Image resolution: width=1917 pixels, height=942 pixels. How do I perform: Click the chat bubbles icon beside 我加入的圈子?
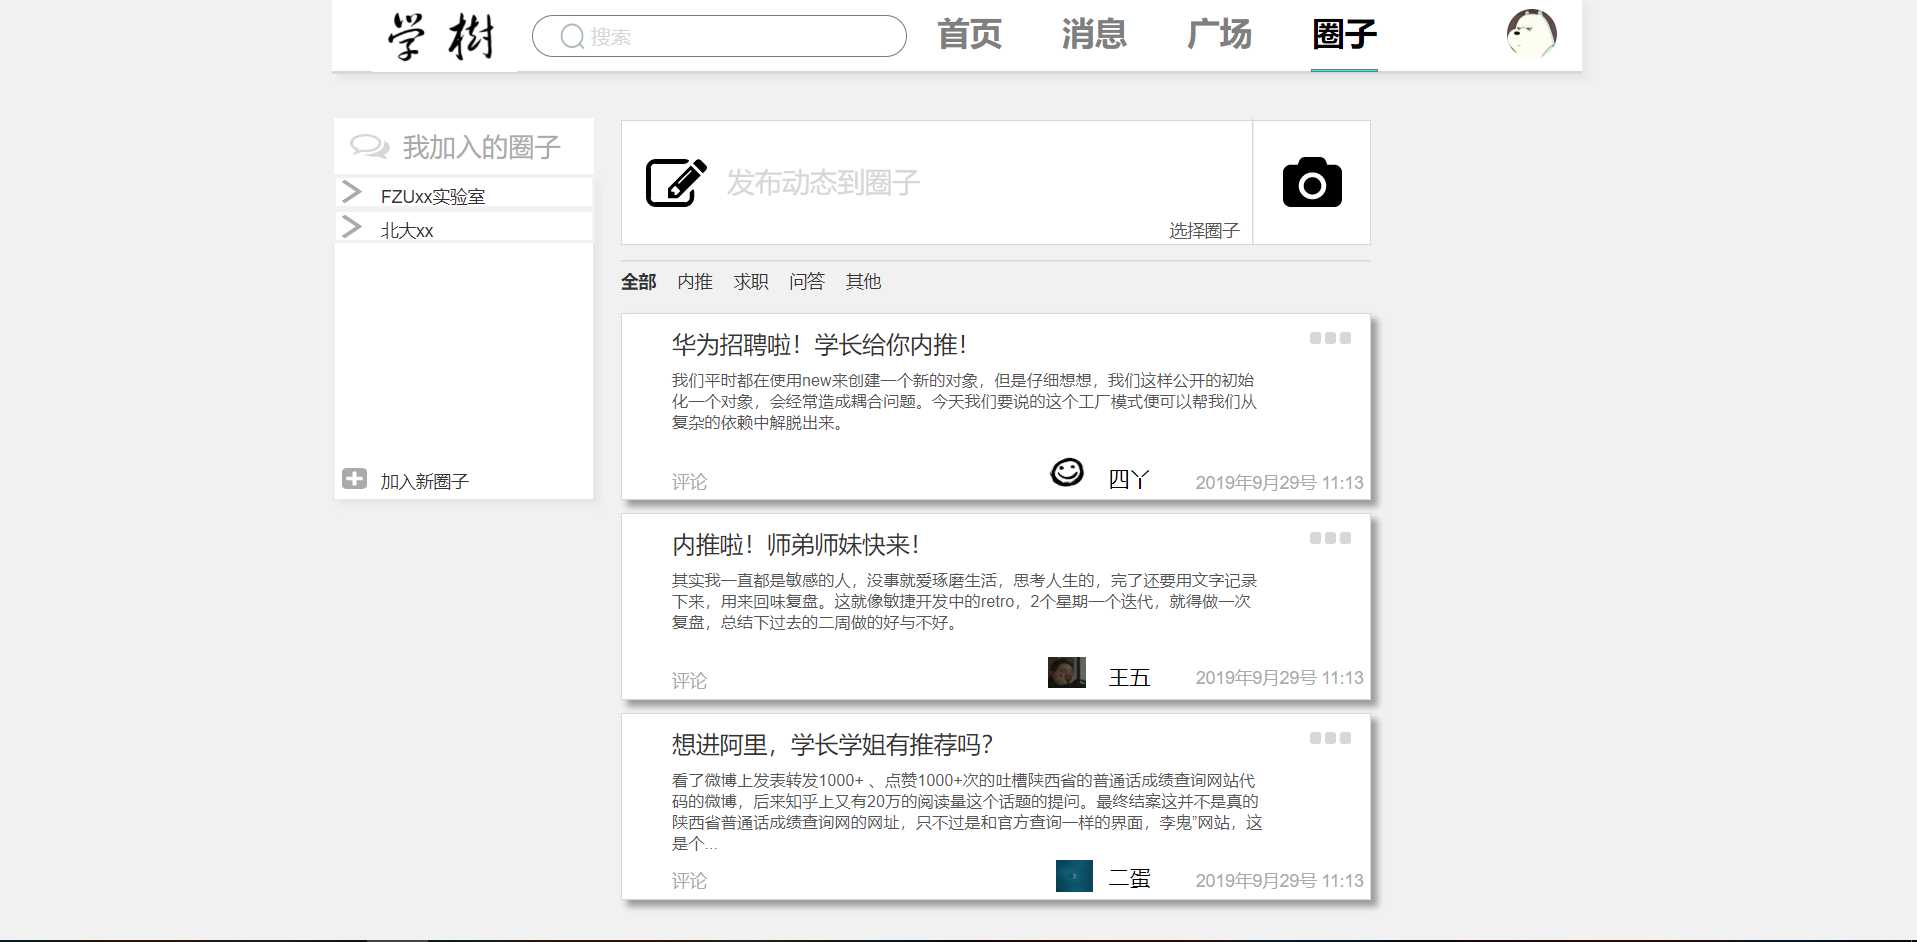click(369, 147)
